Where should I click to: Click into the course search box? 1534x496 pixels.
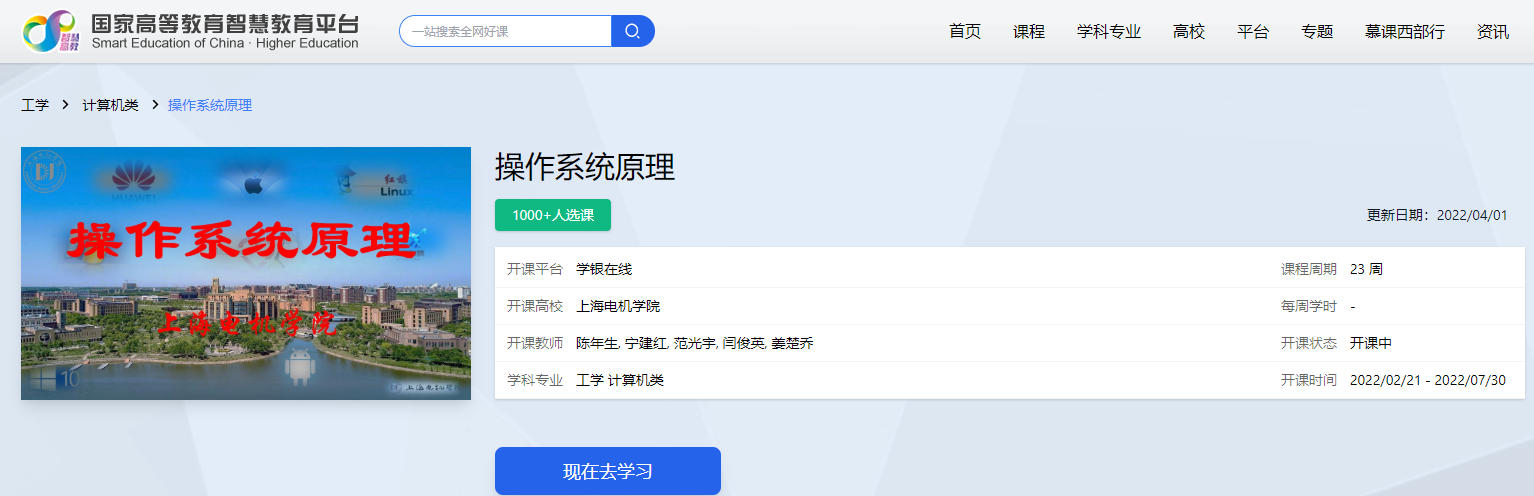point(505,31)
